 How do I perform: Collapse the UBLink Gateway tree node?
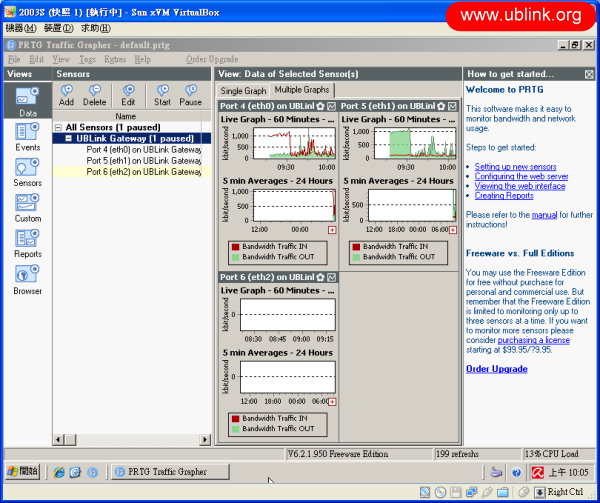[68, 138]
